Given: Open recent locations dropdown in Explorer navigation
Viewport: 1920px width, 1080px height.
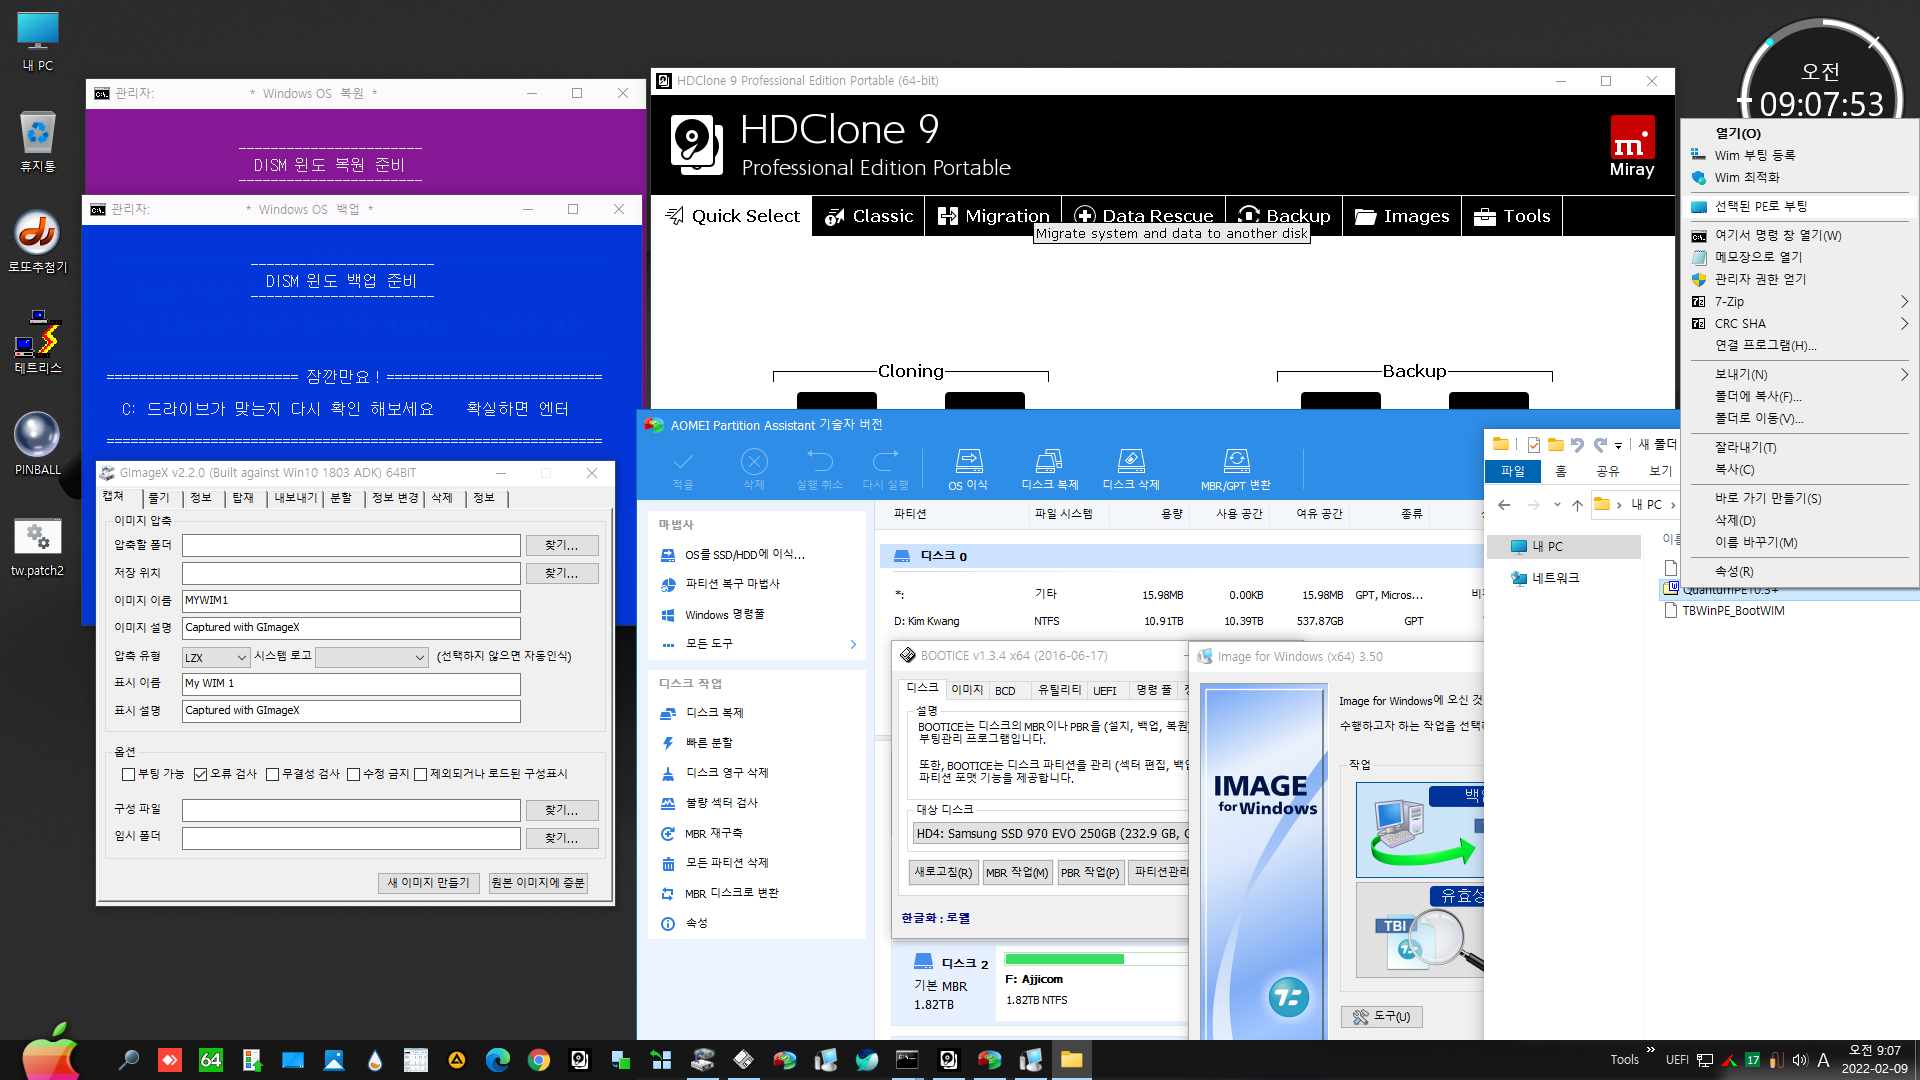Looking at the screenshot, I should (1557, 504).
